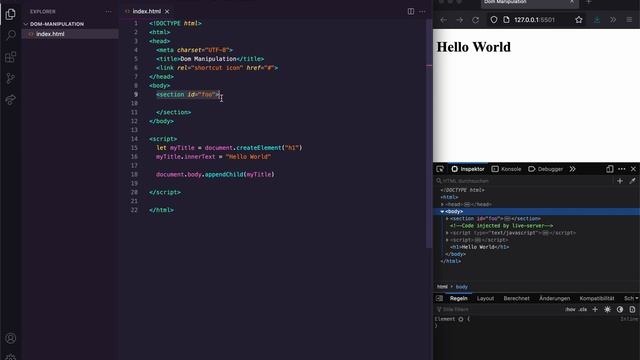Click the tracking protection shield icon
Screen dimensions: 640x360
point(493,20)
